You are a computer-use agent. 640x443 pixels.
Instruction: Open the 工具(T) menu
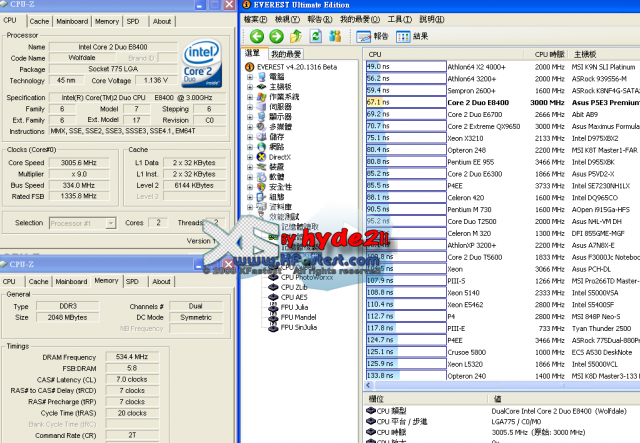pos(399,19)
